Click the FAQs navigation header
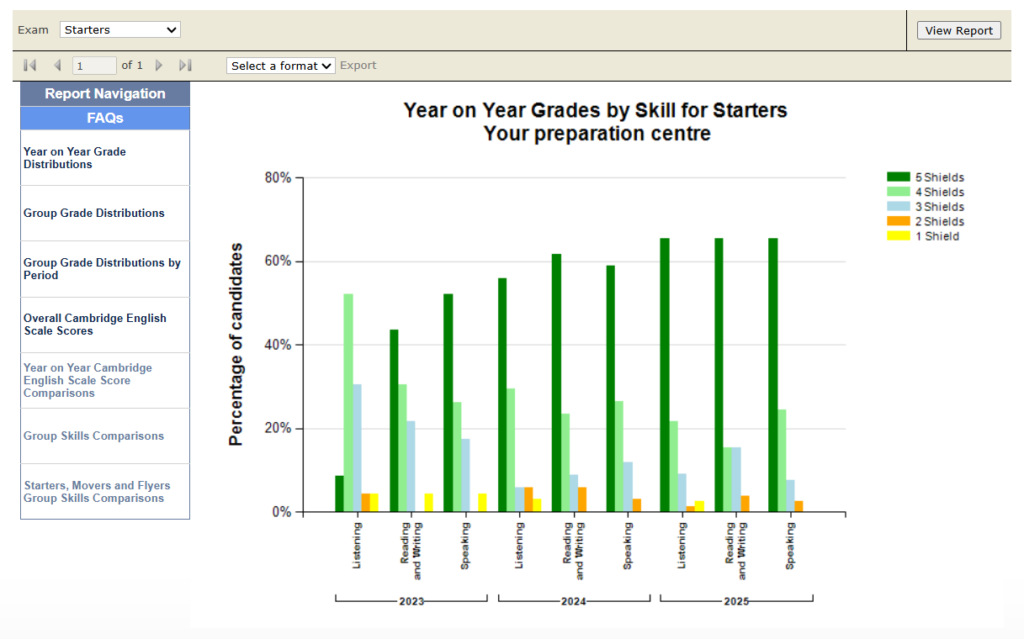 point(104,118)
